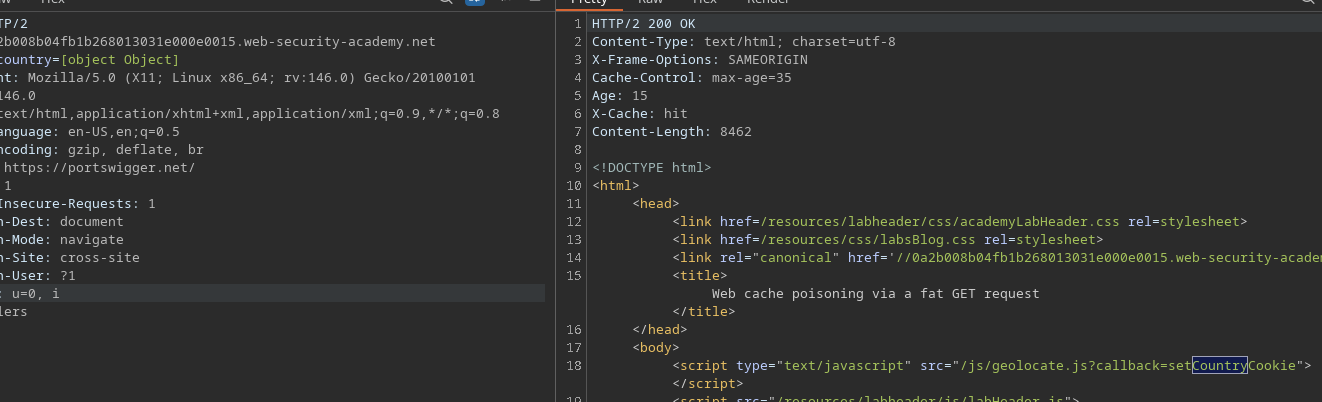Click the search icon in the response pane
Screen dimensions: 1322x402
coord(1310,3)
